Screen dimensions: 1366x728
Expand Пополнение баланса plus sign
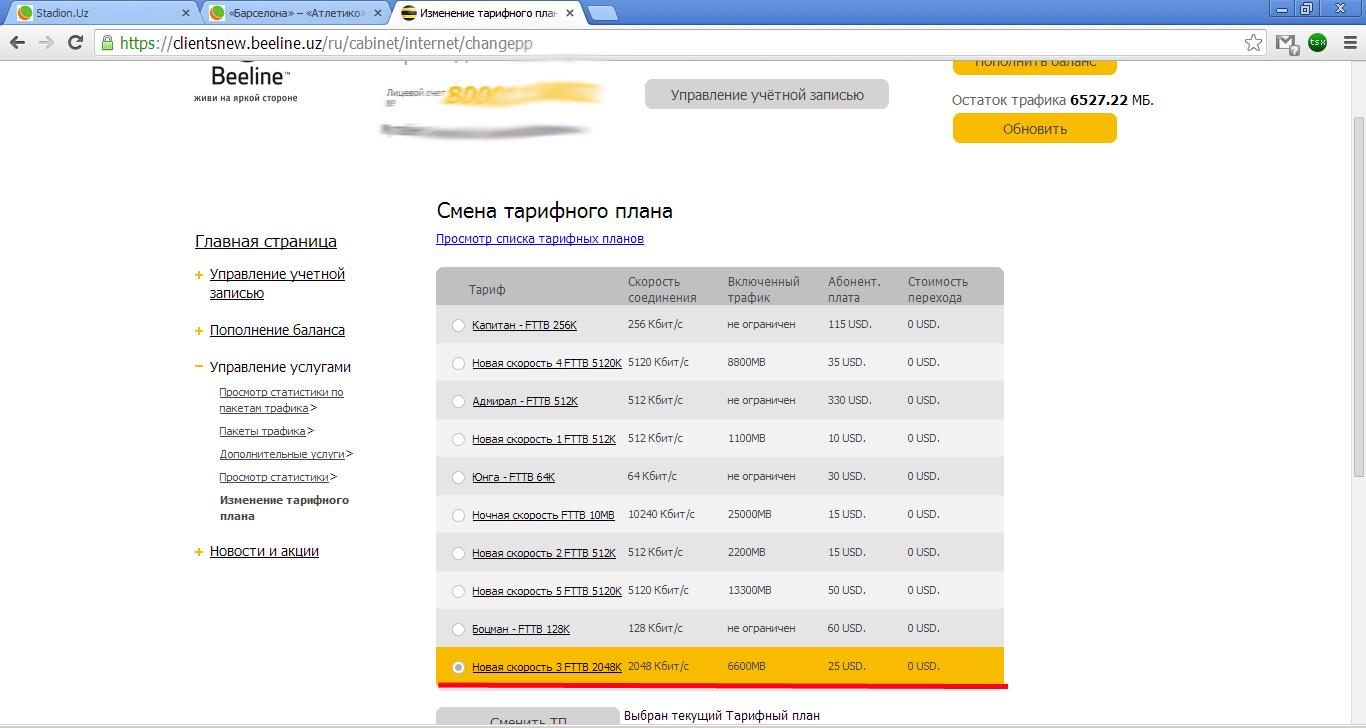click(199, 331)
